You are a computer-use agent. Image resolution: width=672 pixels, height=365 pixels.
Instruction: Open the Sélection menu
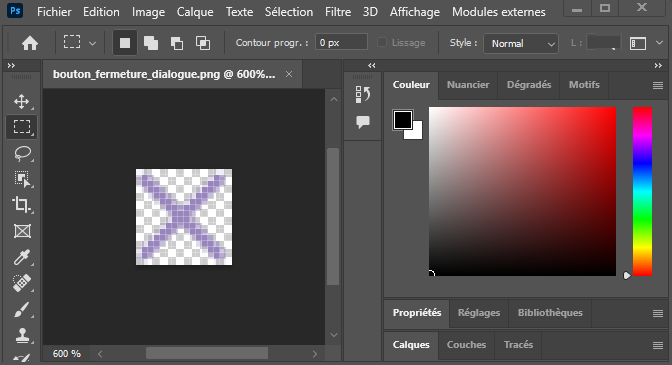tap(289, 12)
